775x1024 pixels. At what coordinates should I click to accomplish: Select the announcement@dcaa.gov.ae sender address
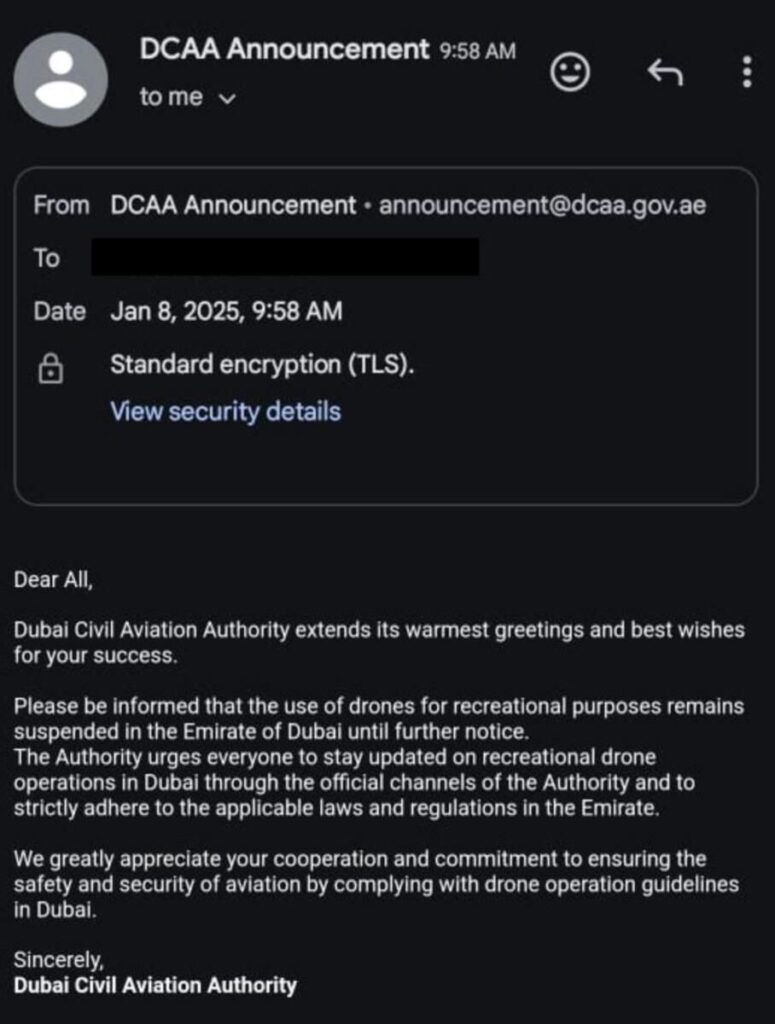pos(542,206)
